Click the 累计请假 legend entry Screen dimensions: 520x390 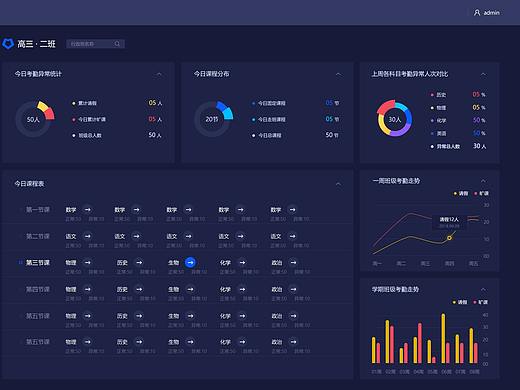pyautogui.click(x=84, y=103)
